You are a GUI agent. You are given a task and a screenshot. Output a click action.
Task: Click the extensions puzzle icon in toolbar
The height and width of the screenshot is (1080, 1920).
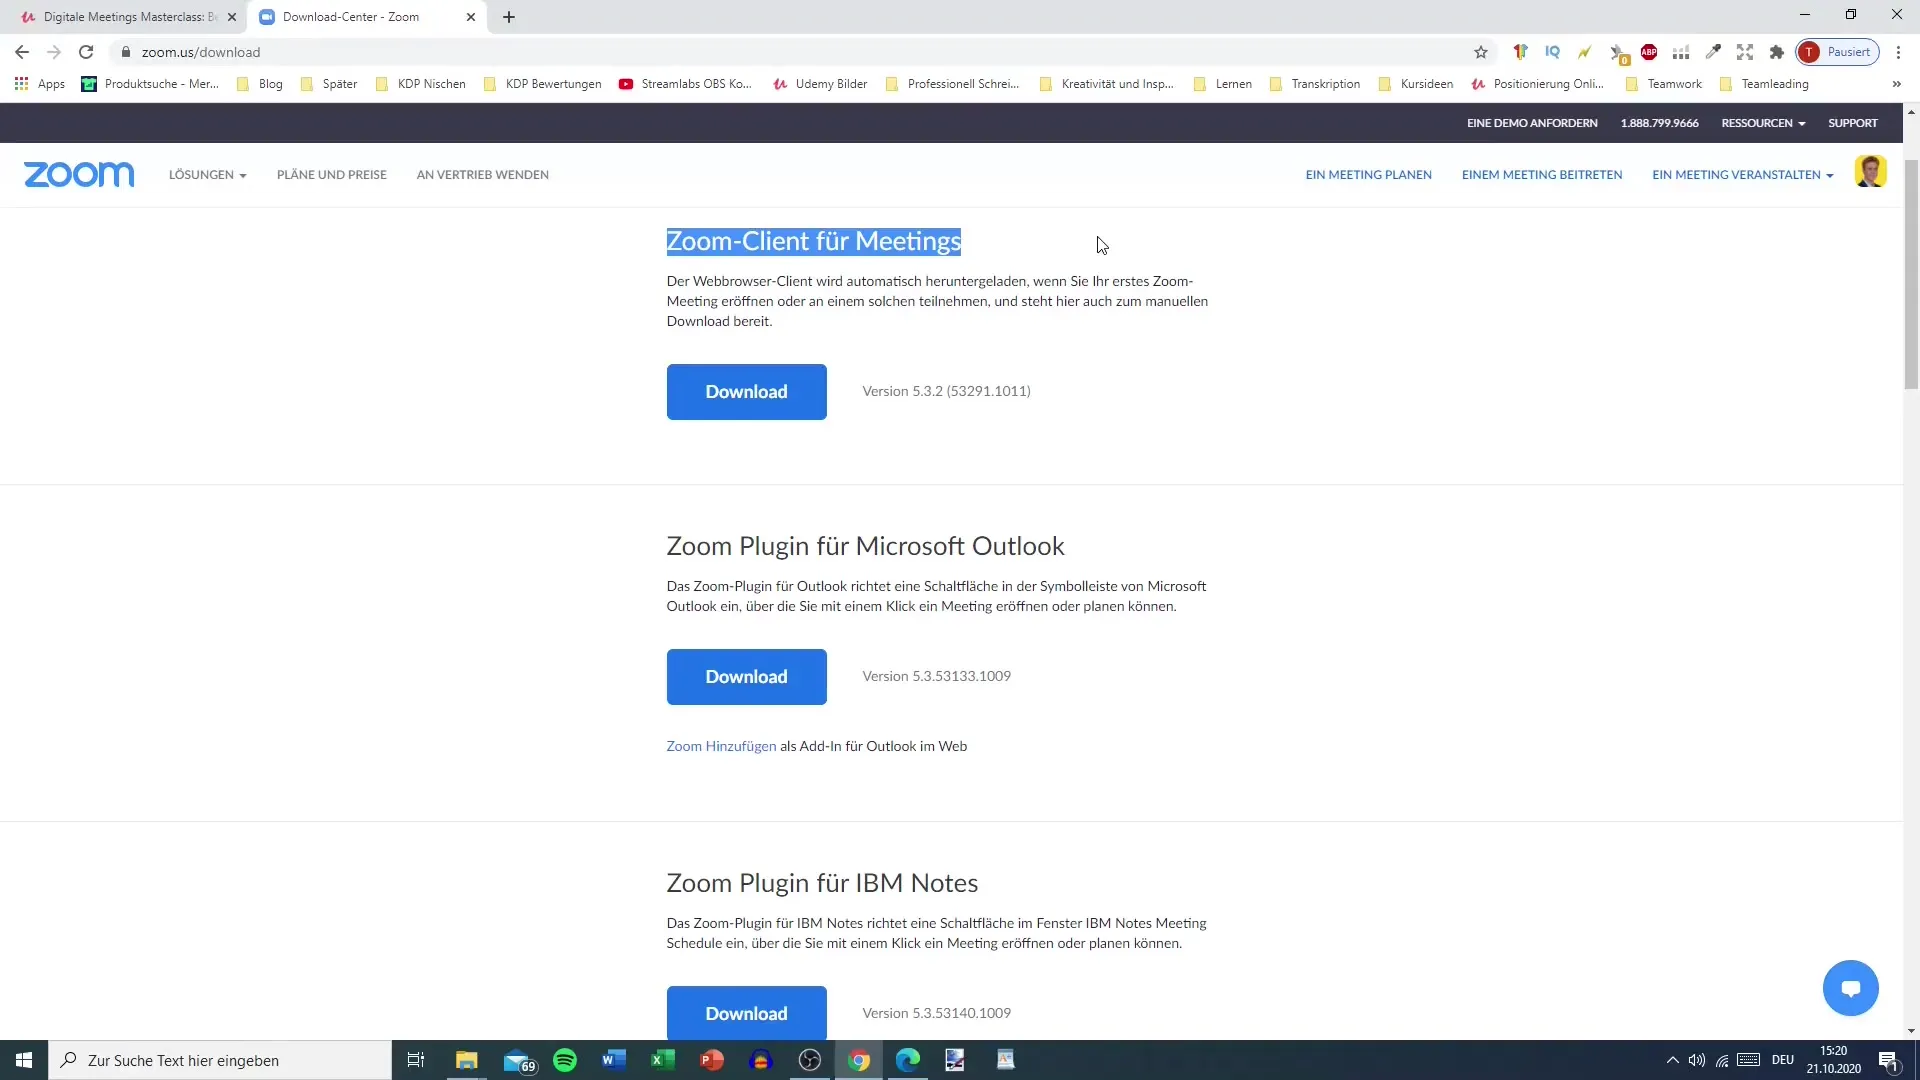pyautogui.click(x=1778, y=51)
